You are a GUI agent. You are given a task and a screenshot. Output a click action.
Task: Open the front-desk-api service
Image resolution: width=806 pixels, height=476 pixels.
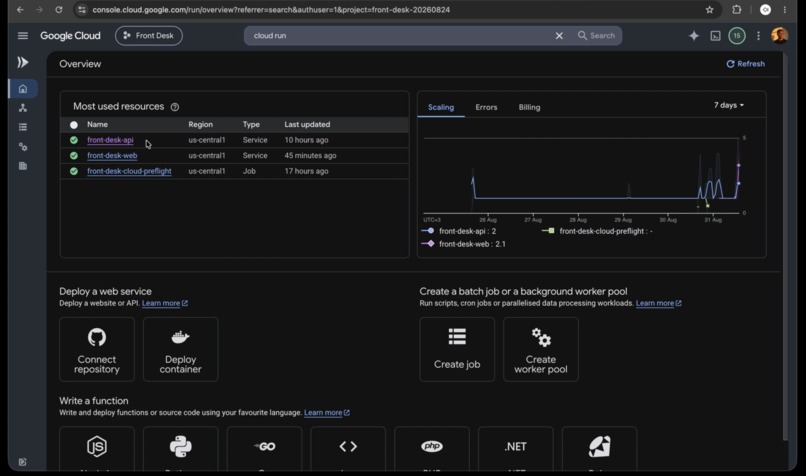click(x=110, y=140)
